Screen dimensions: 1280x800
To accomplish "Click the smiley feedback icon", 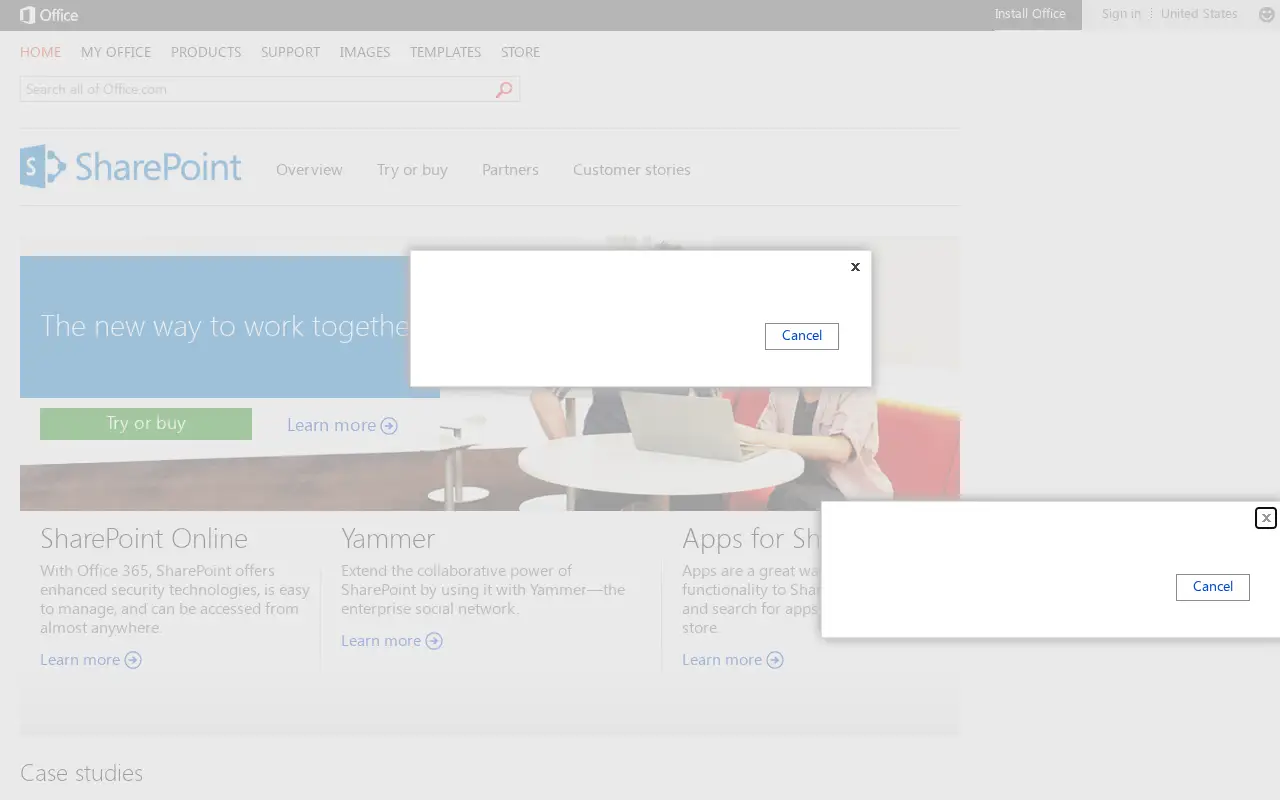I will point(1266,14).
